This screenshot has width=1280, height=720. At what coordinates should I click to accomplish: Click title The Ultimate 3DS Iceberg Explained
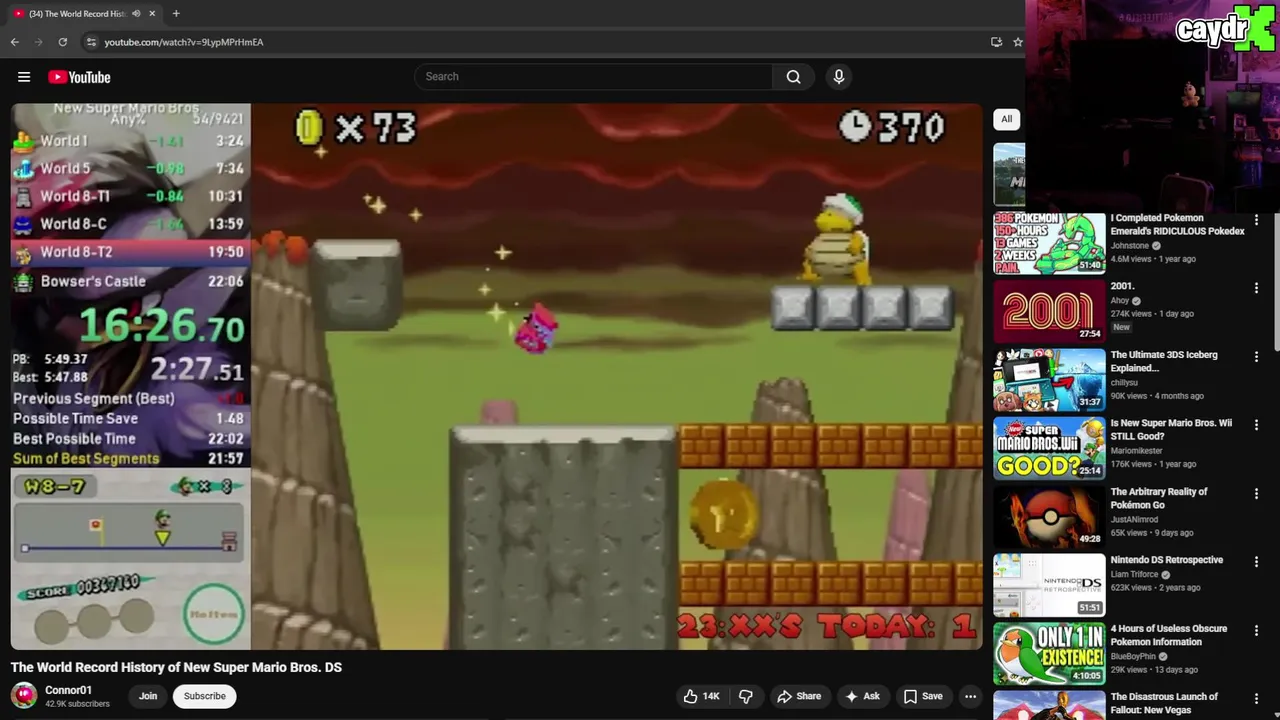(1164, 361)
